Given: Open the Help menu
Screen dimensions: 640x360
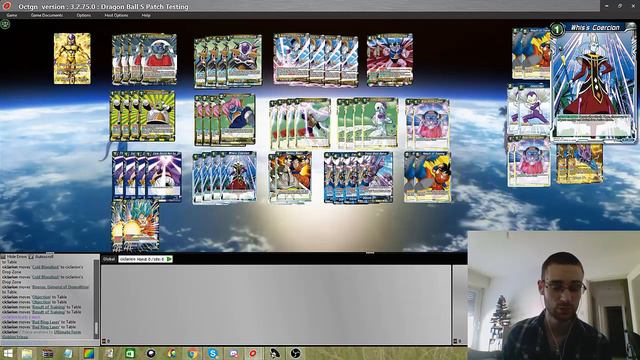Looking at the screenshot, I should coord(146,15).
